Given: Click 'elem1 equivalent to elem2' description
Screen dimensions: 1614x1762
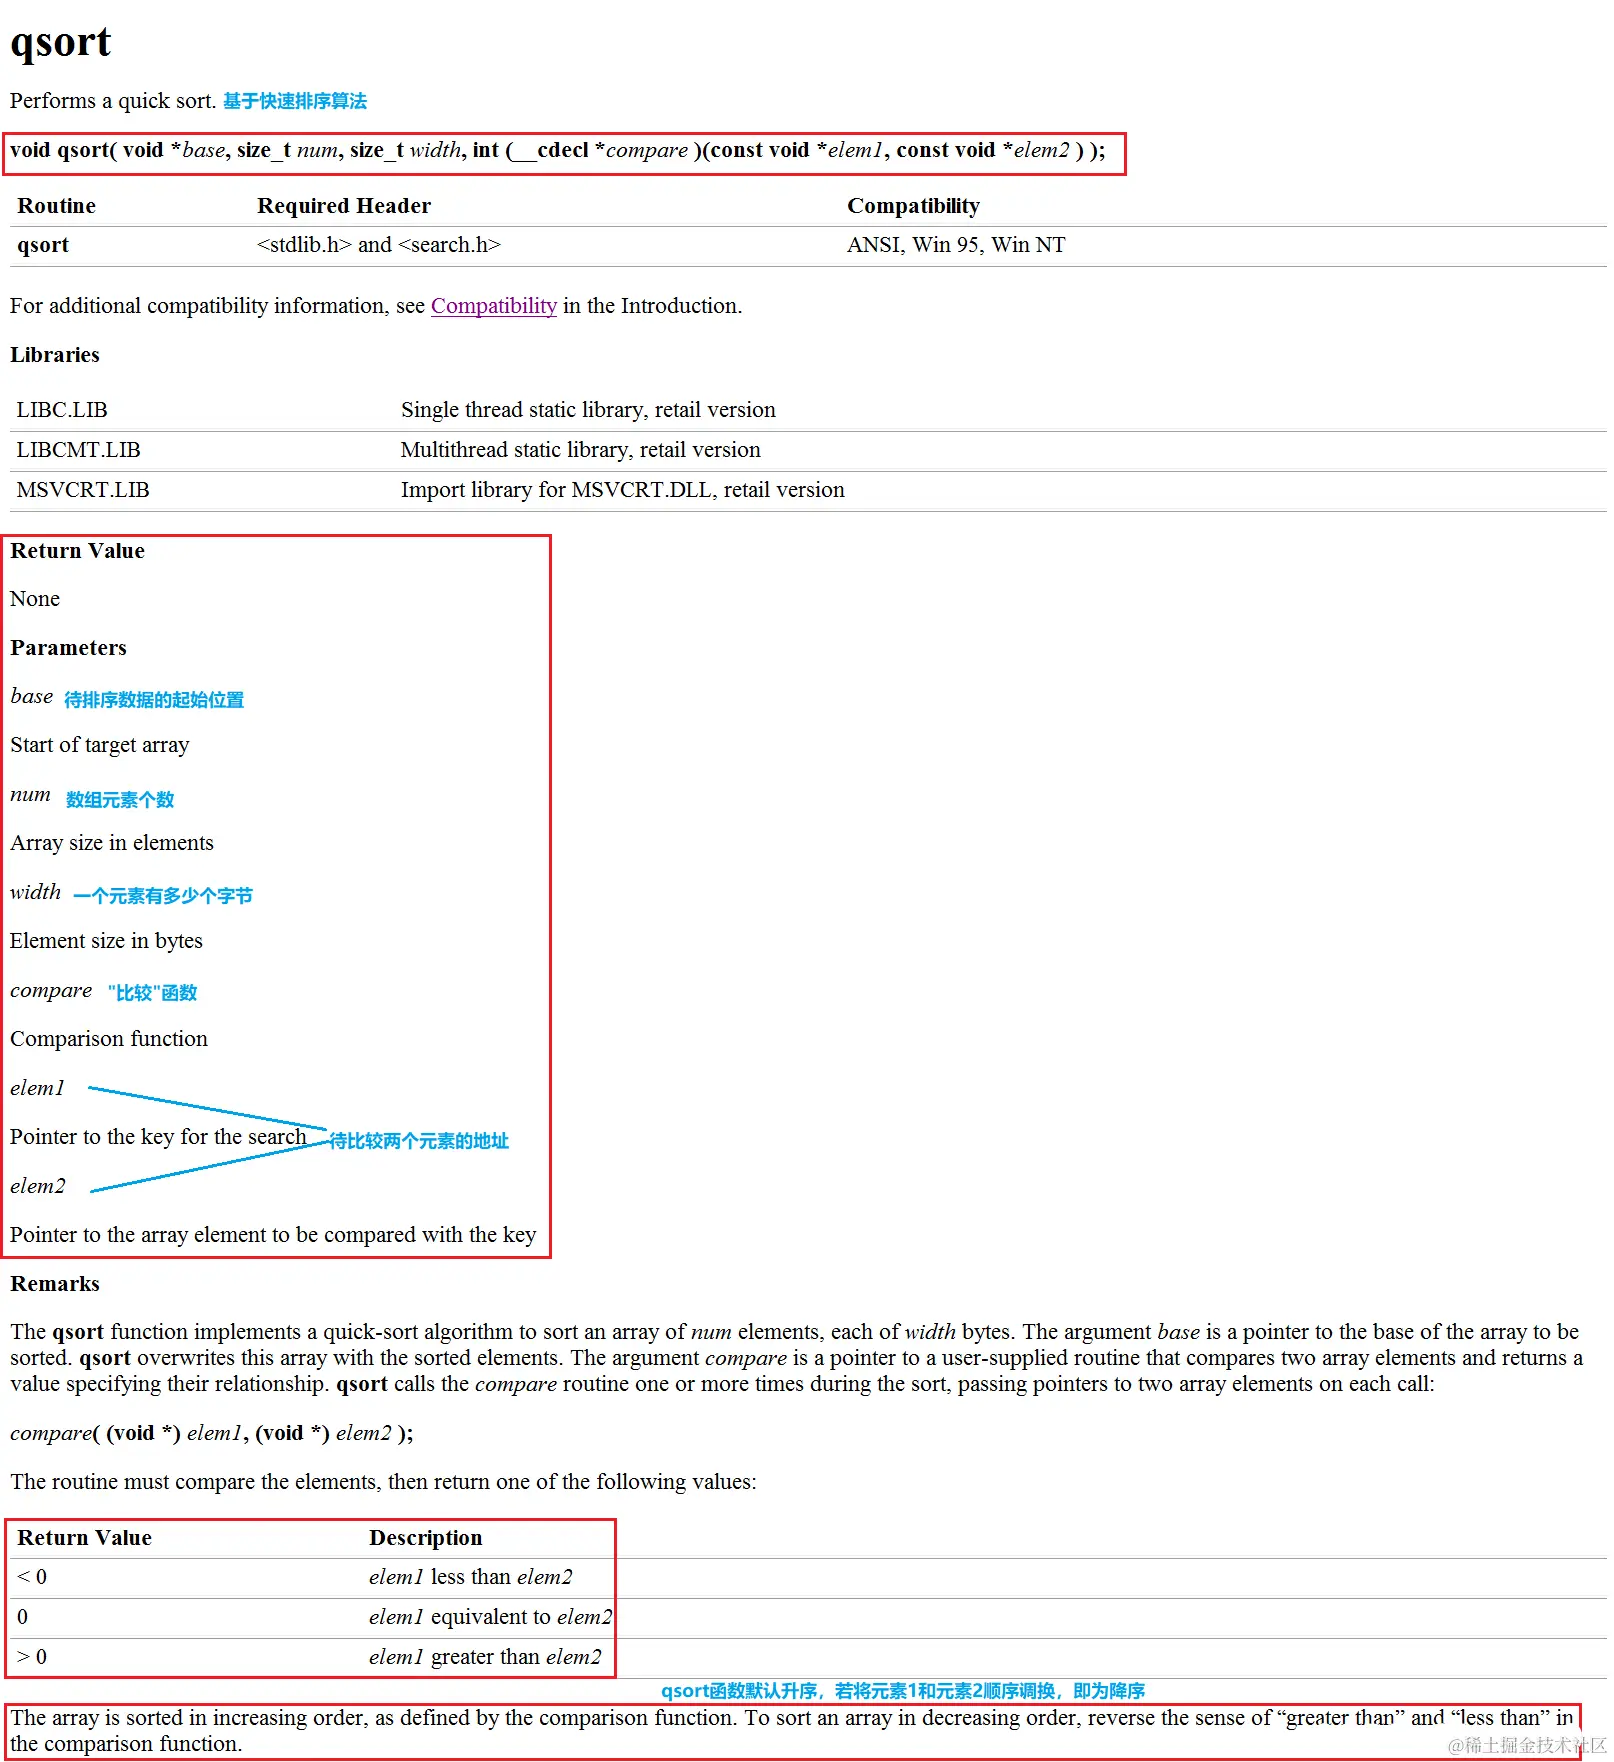Looking at the screenshot, I should (x=490, y=1617).
